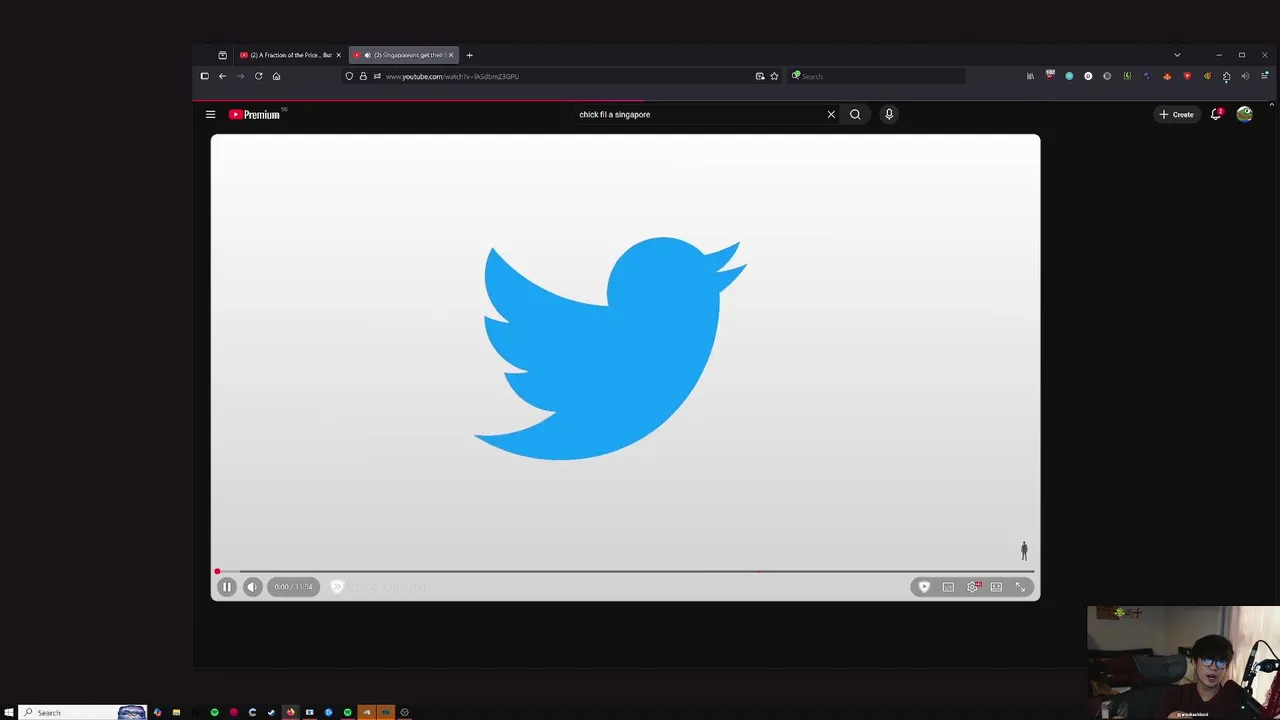Click the video progress bar scrubber
Viewport: 1280px width, 720px height.
(217, 572)
